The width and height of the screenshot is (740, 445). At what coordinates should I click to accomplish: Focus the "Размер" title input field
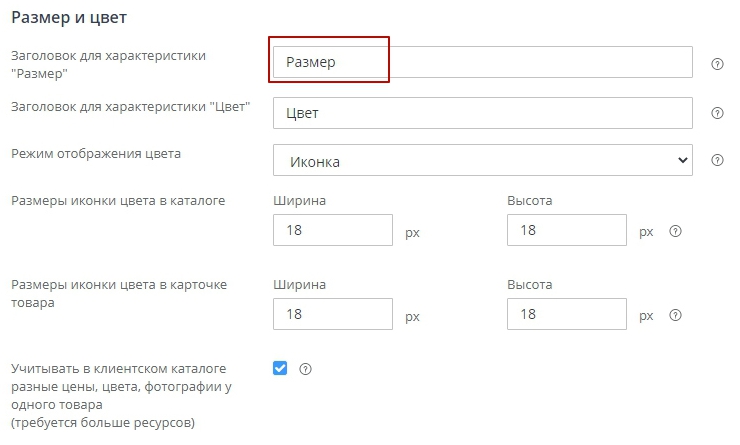point(482,62)
